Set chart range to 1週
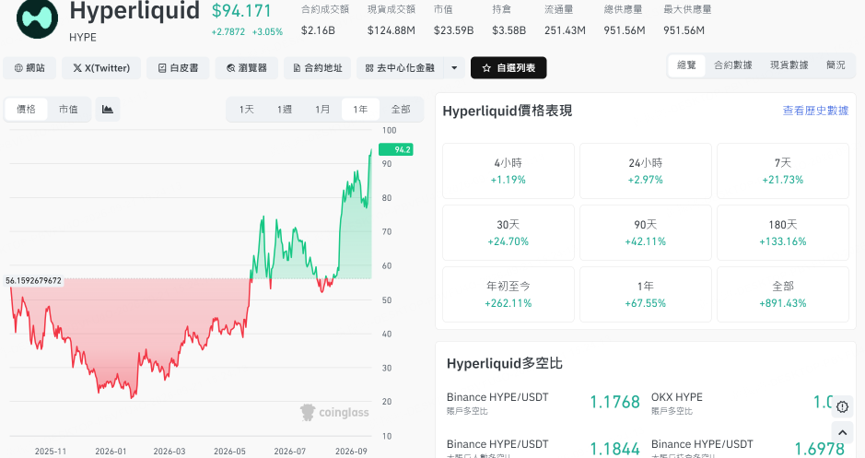Viewport: 865px width, 458px height. tap(285, 109)
